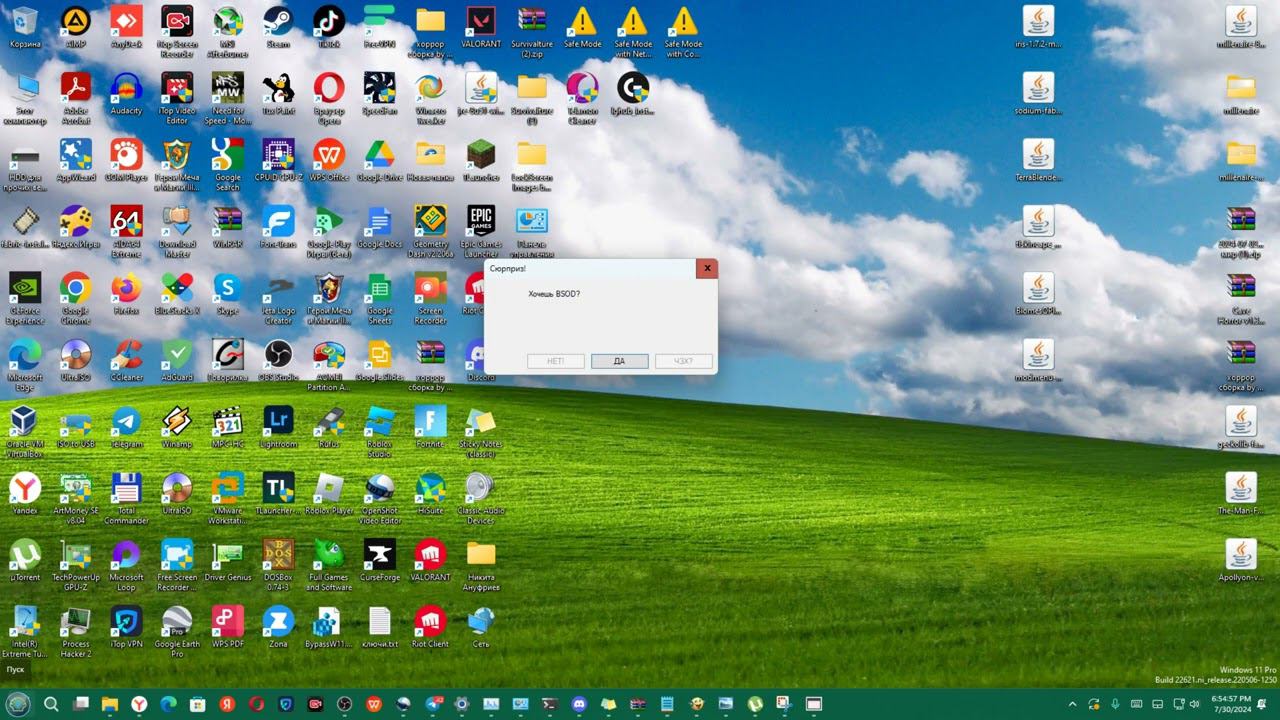Select the Download Master desktop icon
1280x720 pixels.
point(177,232)
